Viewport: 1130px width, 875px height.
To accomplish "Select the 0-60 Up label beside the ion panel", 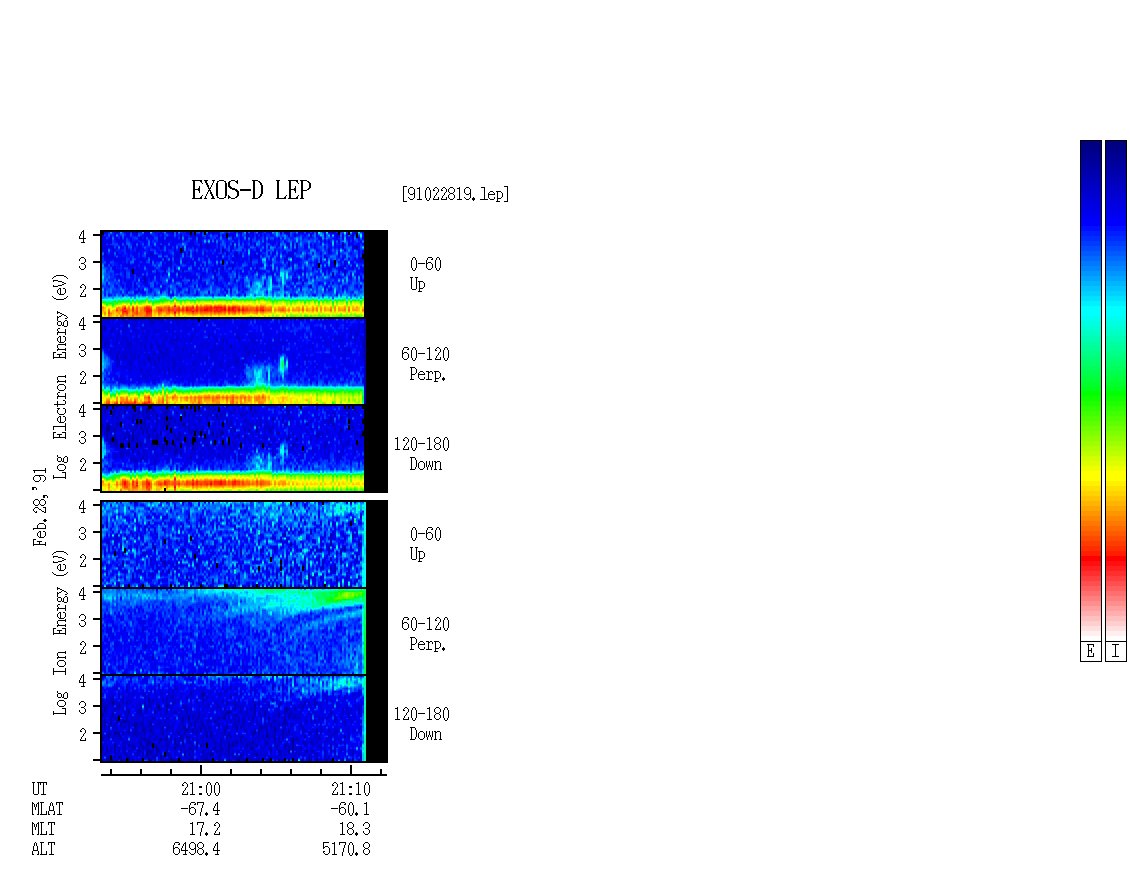I will coord(425,544).
